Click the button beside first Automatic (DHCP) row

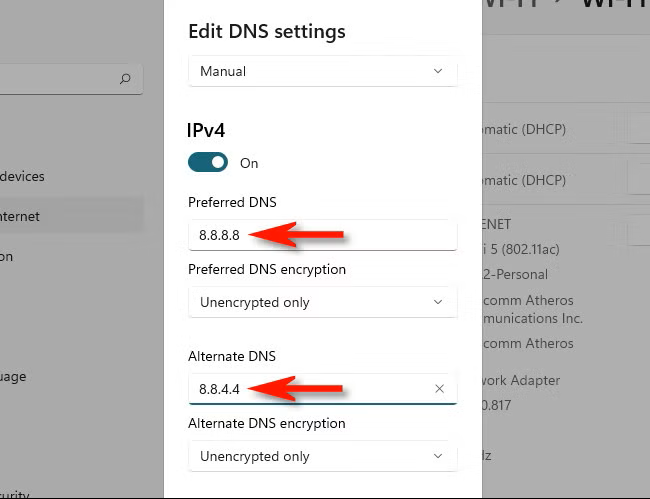tap(638, 127)
